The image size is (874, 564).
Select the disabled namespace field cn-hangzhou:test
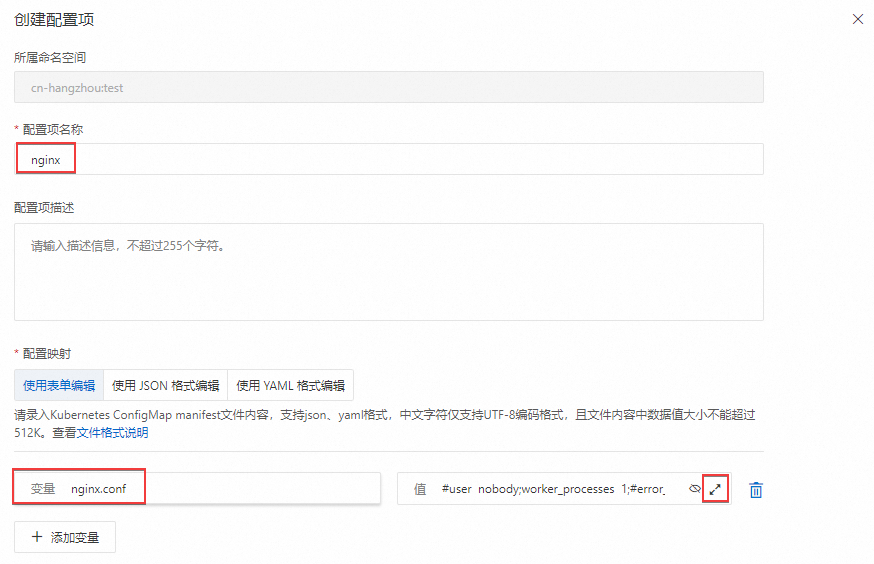(389, 87)
